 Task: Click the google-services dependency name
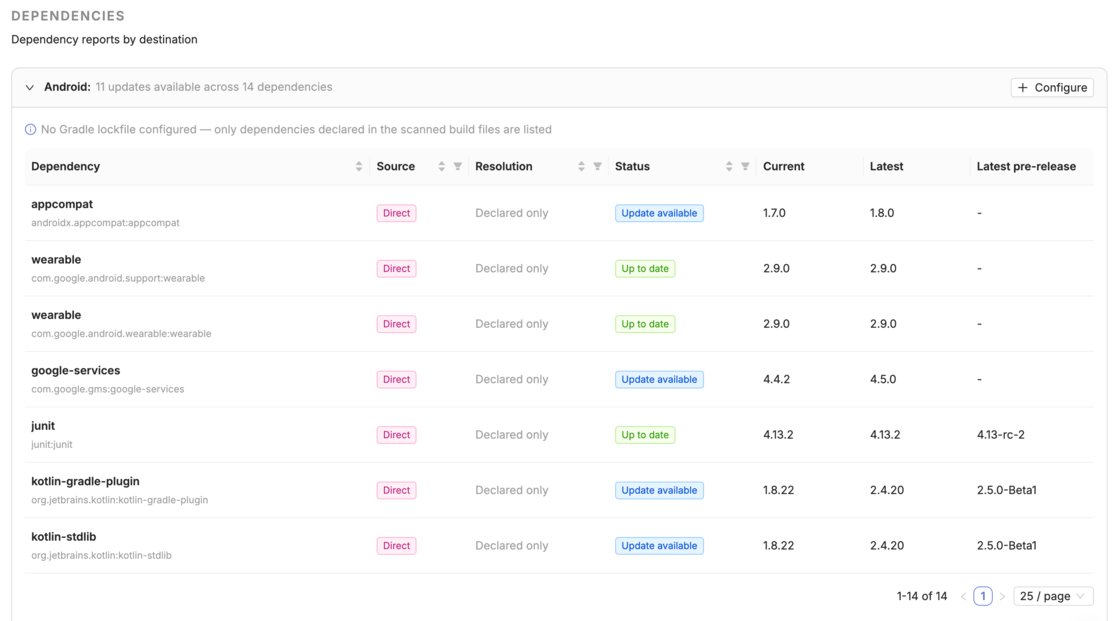pyautogui.click(x=76, y=370)
